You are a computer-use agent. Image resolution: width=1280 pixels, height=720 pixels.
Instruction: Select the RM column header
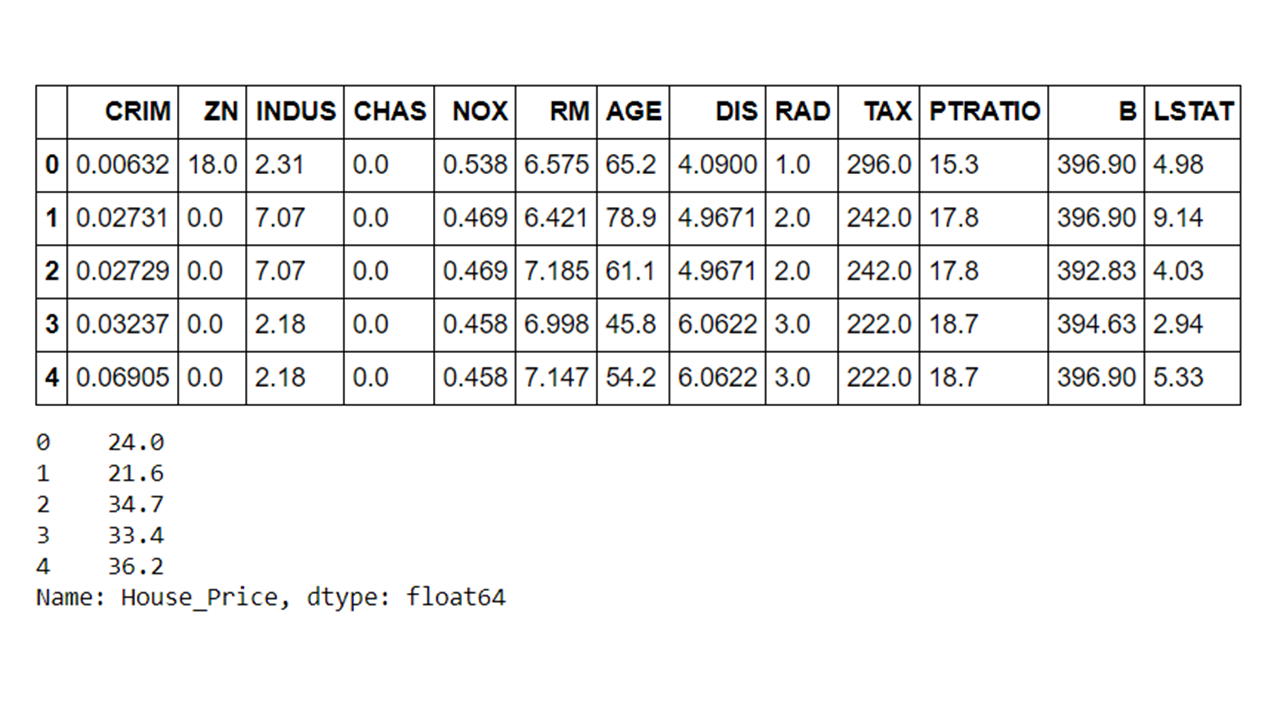569,111
